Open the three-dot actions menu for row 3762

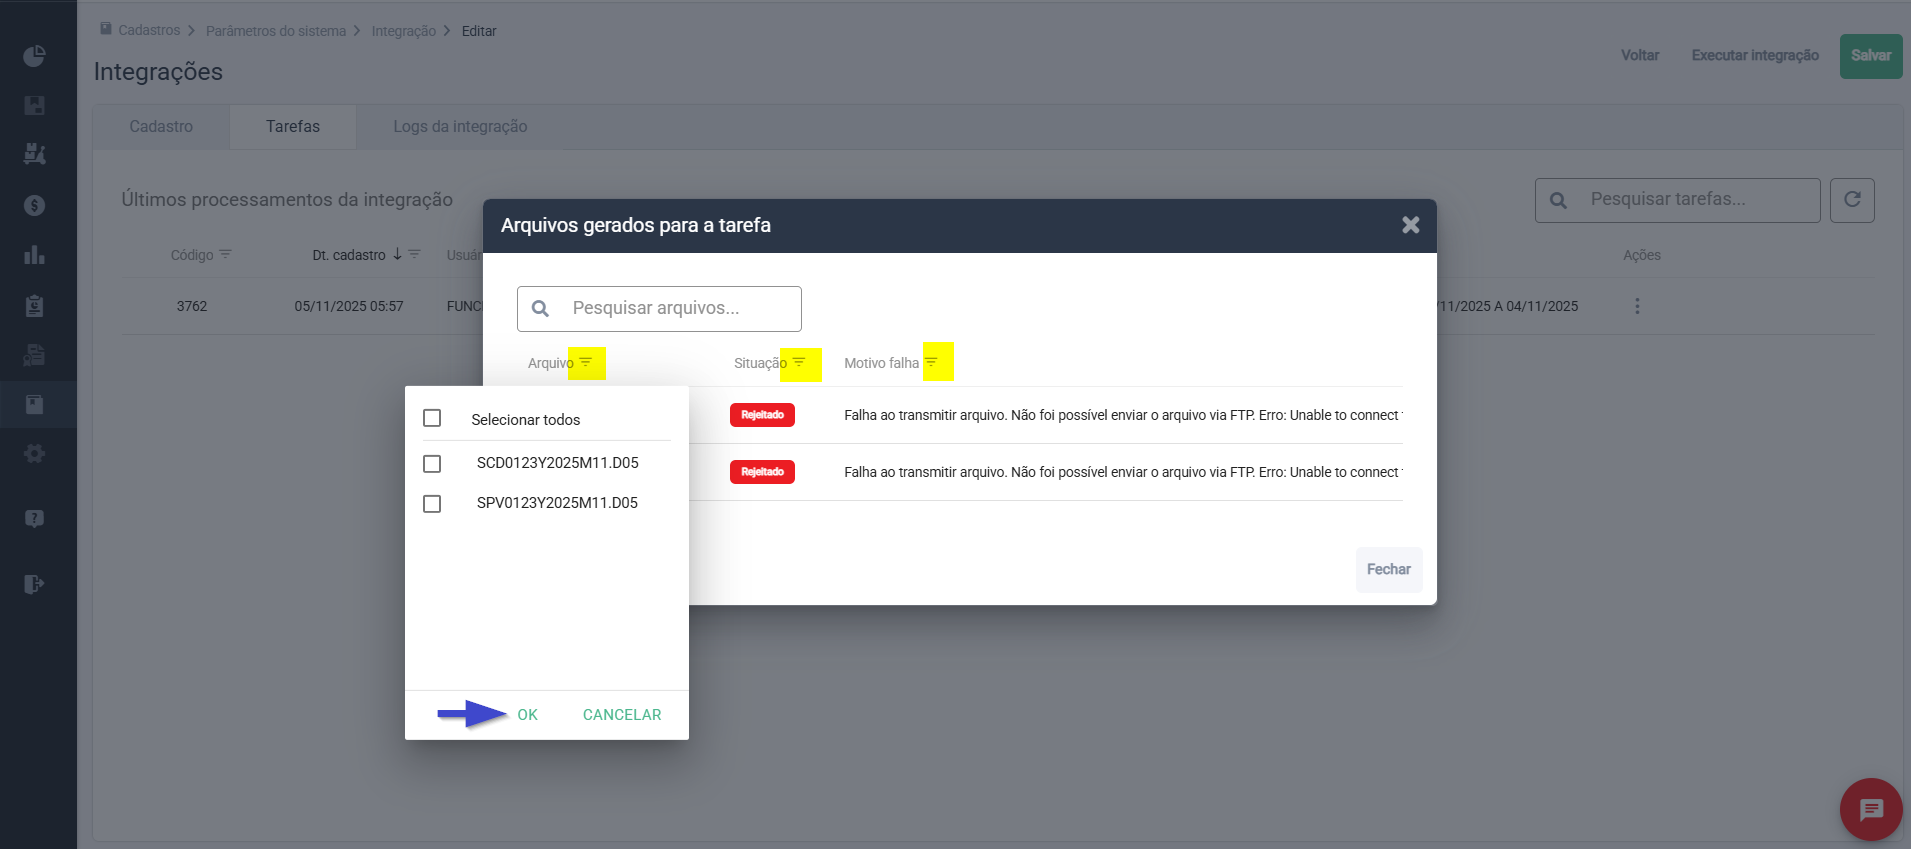1637,306
